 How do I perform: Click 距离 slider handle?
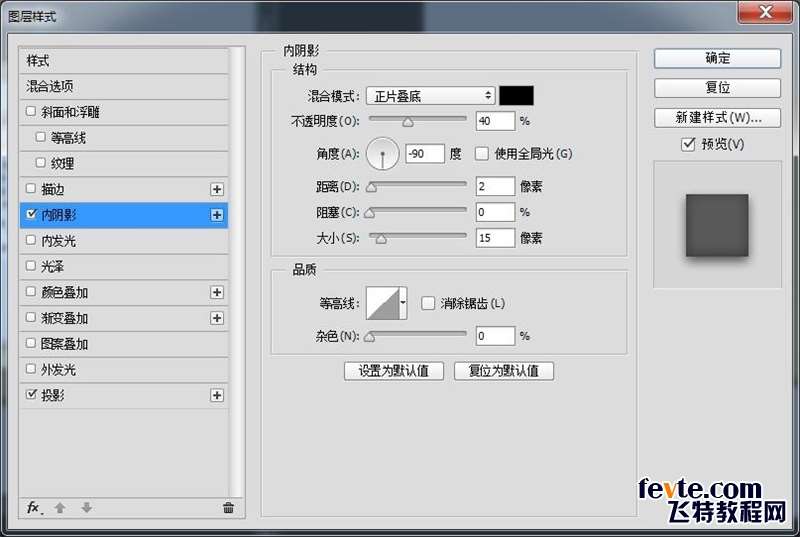371,188
